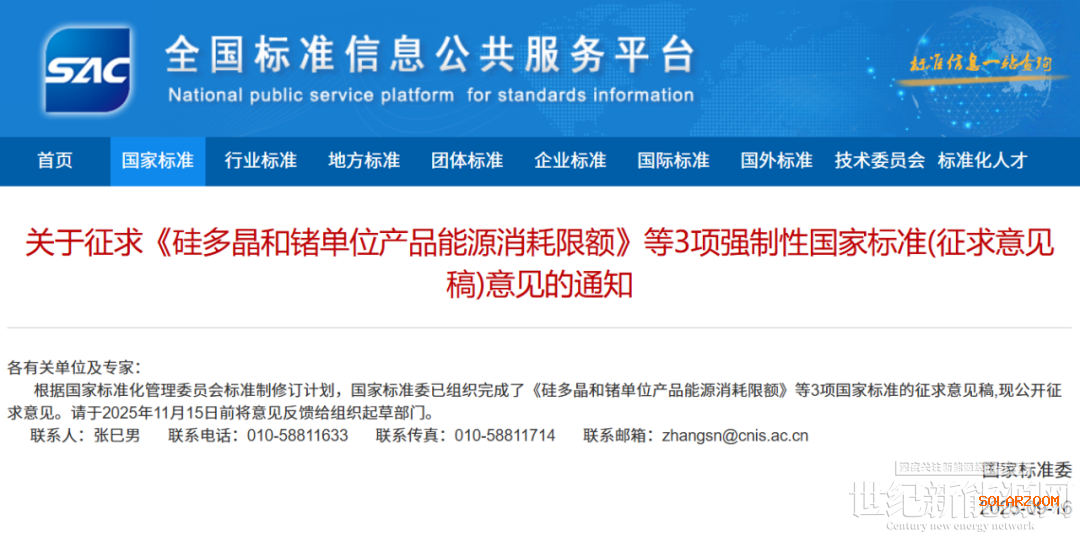Navigate to 企业标准 in the nav bar
Viewport: 1080px width, 536px height.
click(x=570, y=161)
